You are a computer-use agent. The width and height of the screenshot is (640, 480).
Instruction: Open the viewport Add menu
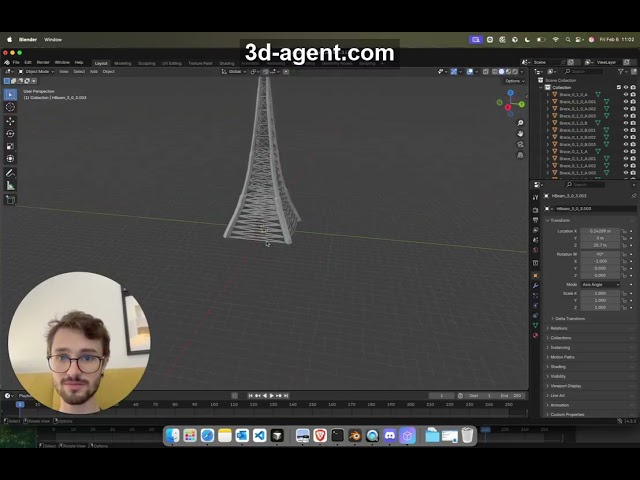pyautogui.click(x=93, y=71)
